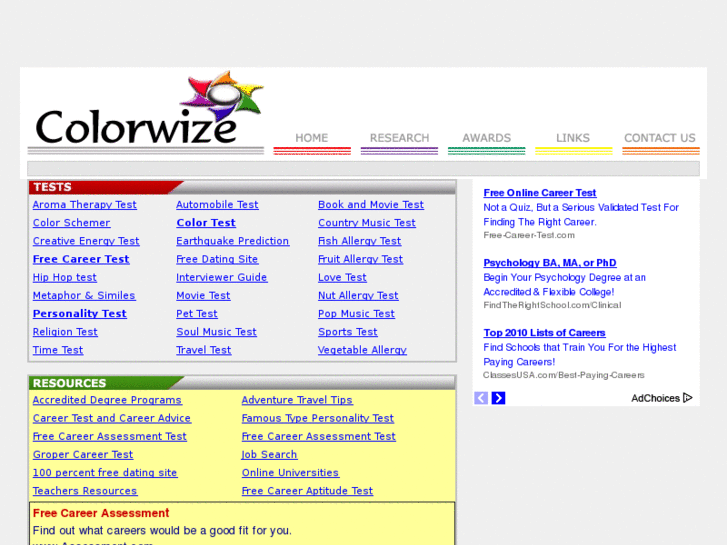Viewport: 727px width, 545px height.
Task: Open the Travel Test link
Action: 204,350
